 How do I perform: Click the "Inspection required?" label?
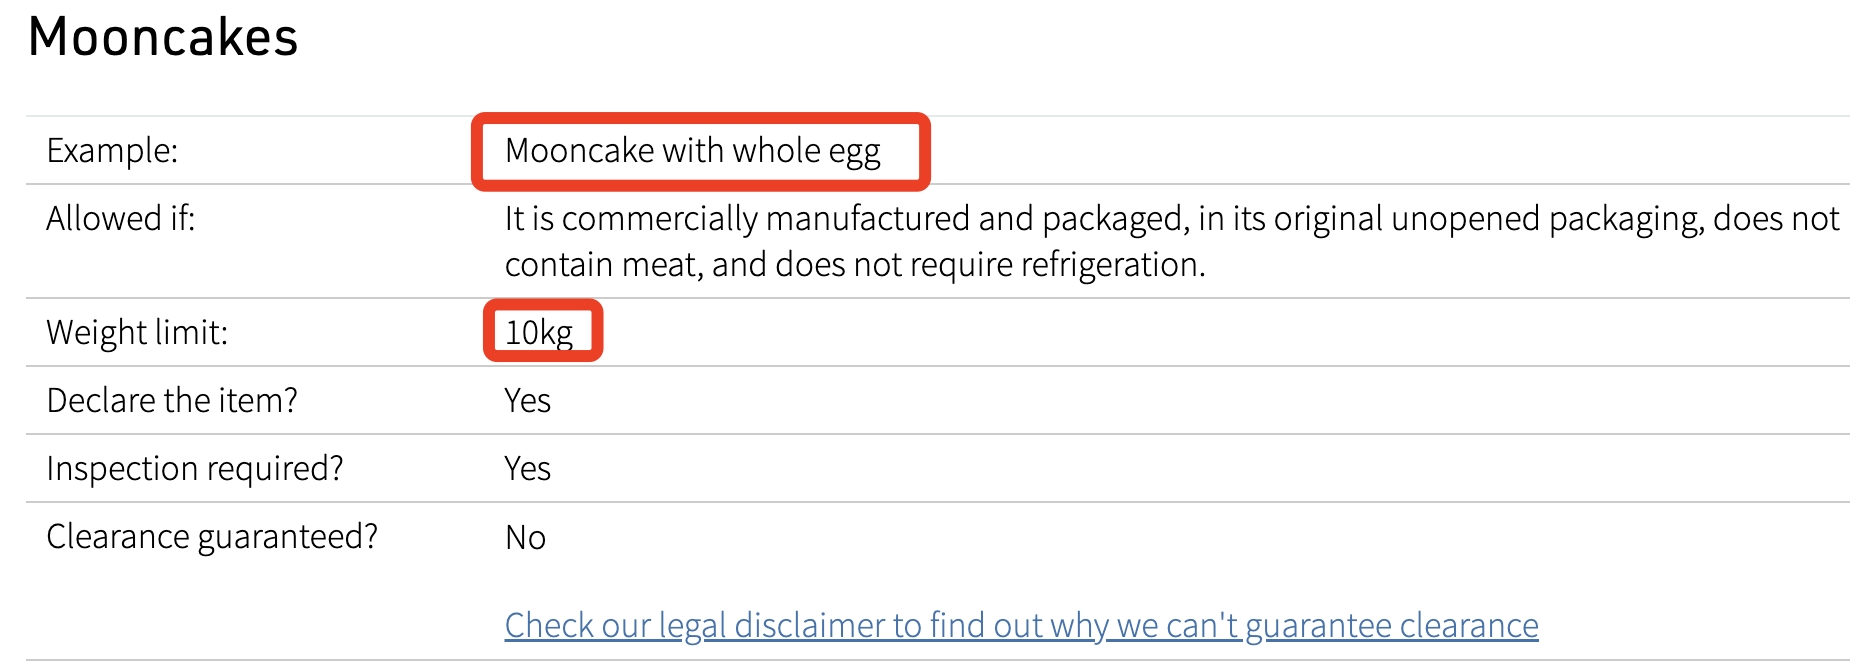coord(194,468)
